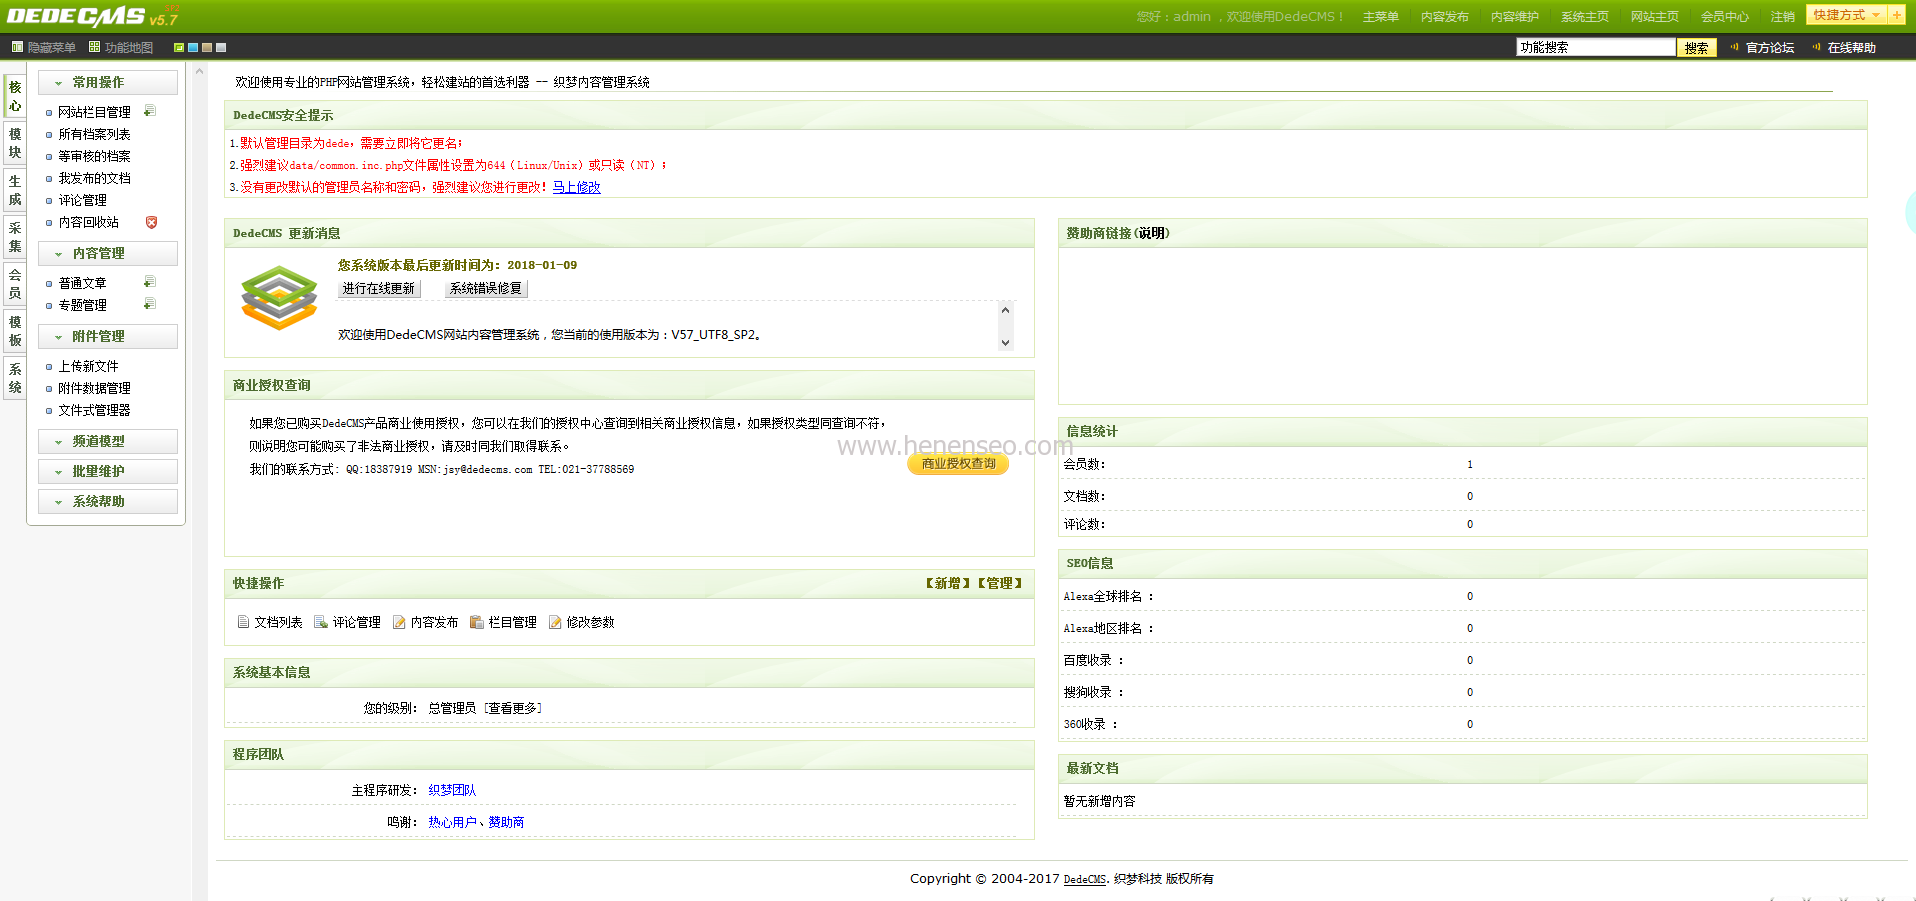
Task: Expand the 频道模型 section
Action: [x=108, y=441]
